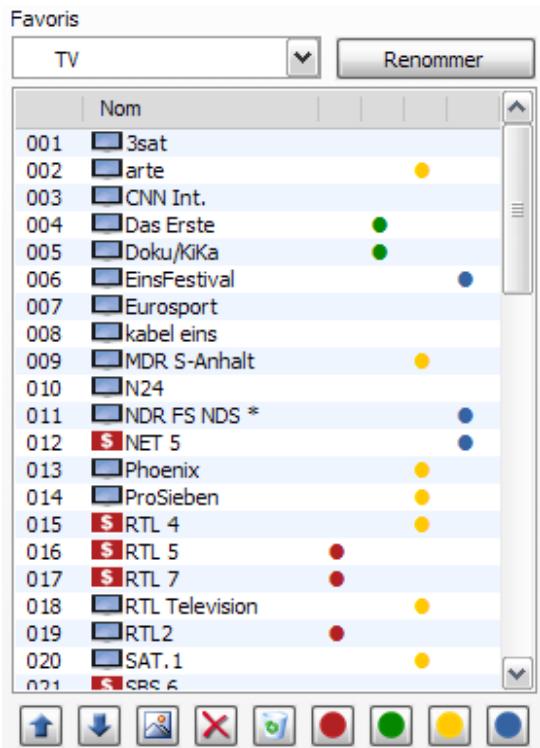540x748 pixels.
Task: Click the green dot in Das Erste row
Action: click(379, 225)
